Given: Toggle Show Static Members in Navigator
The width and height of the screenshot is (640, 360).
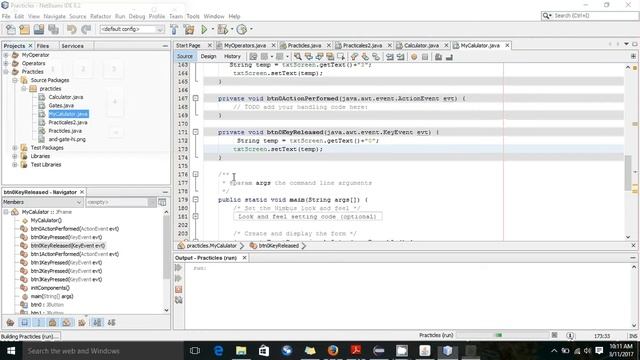Looking at the screenshot, I should 39,322.
